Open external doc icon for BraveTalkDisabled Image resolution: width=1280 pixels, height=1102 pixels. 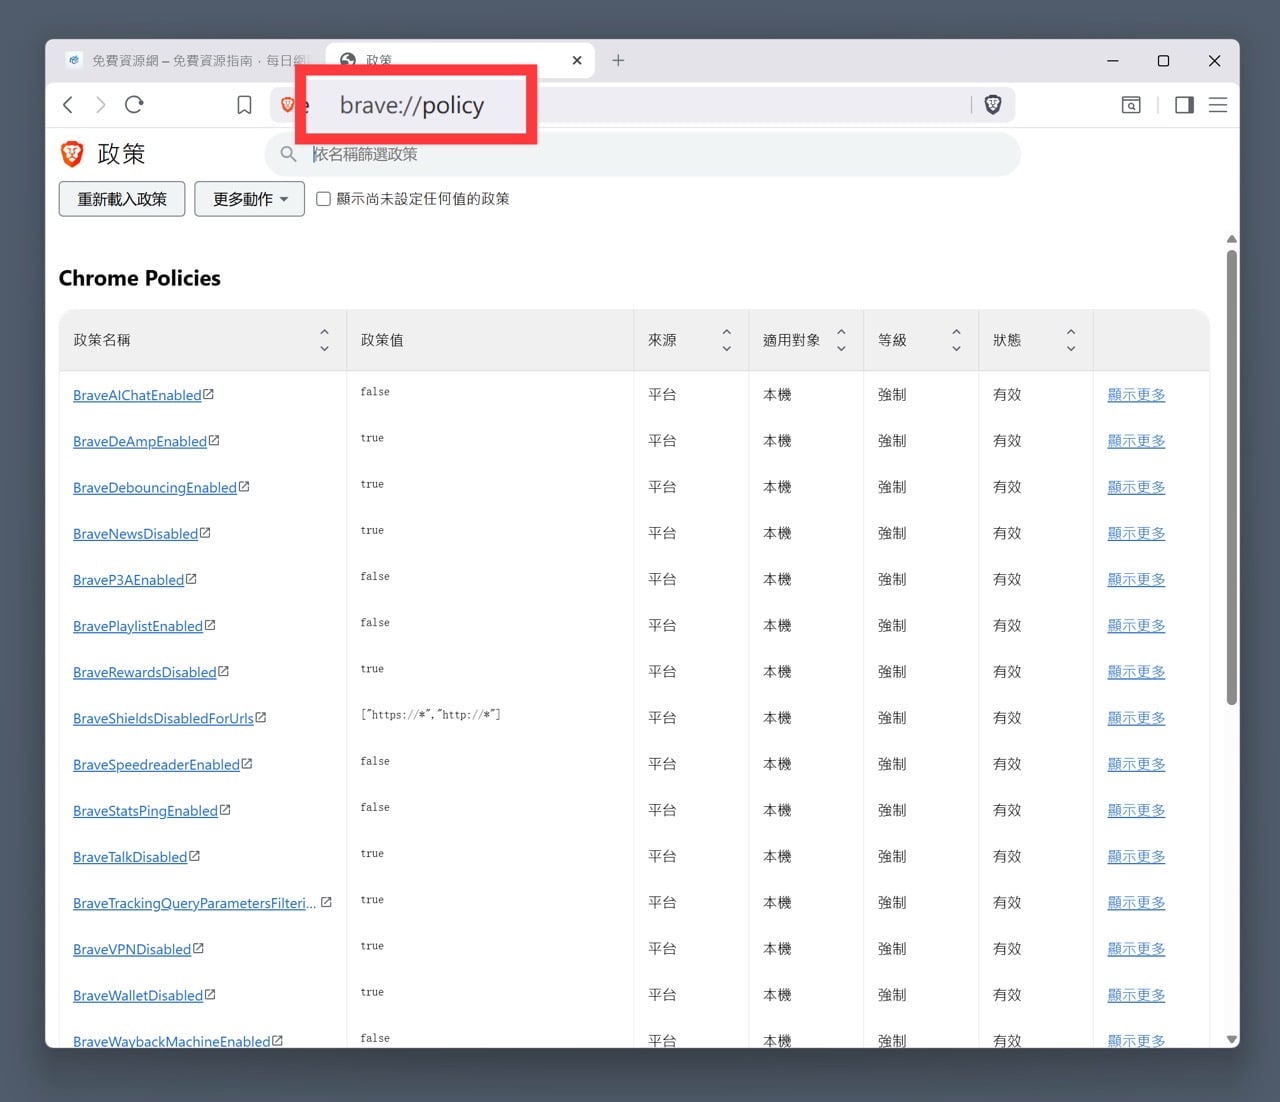pyautogui.click(x=194, y=856)
